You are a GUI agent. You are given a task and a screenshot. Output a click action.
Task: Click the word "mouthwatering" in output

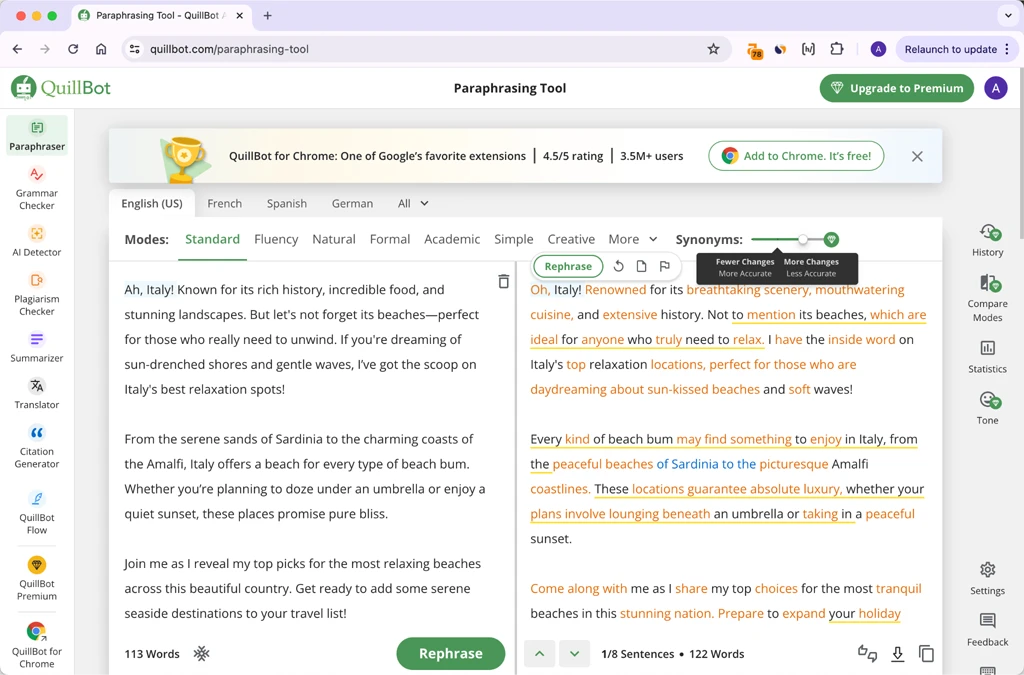[859, 290]
